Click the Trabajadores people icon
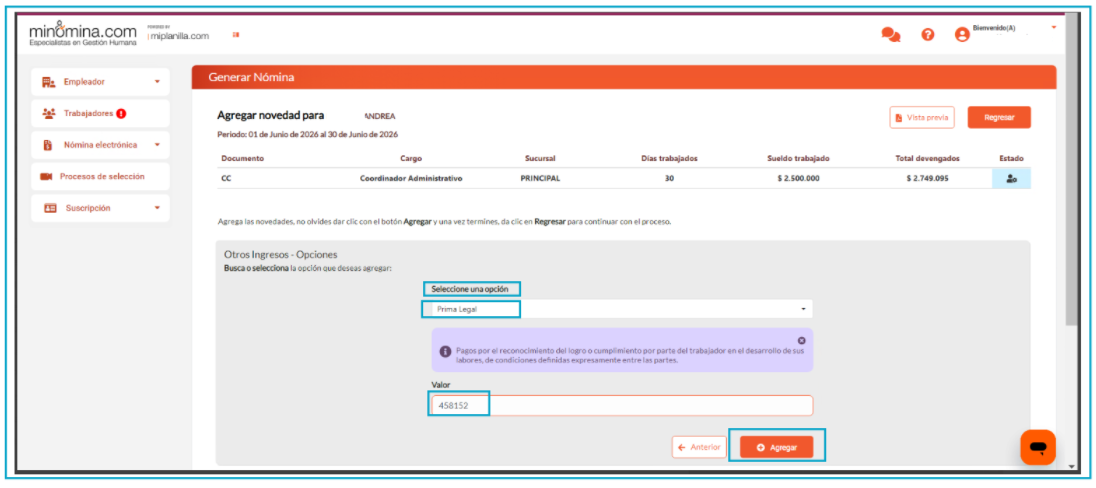Viewport: 1096px width, 488px height. (x=48, y=113)
